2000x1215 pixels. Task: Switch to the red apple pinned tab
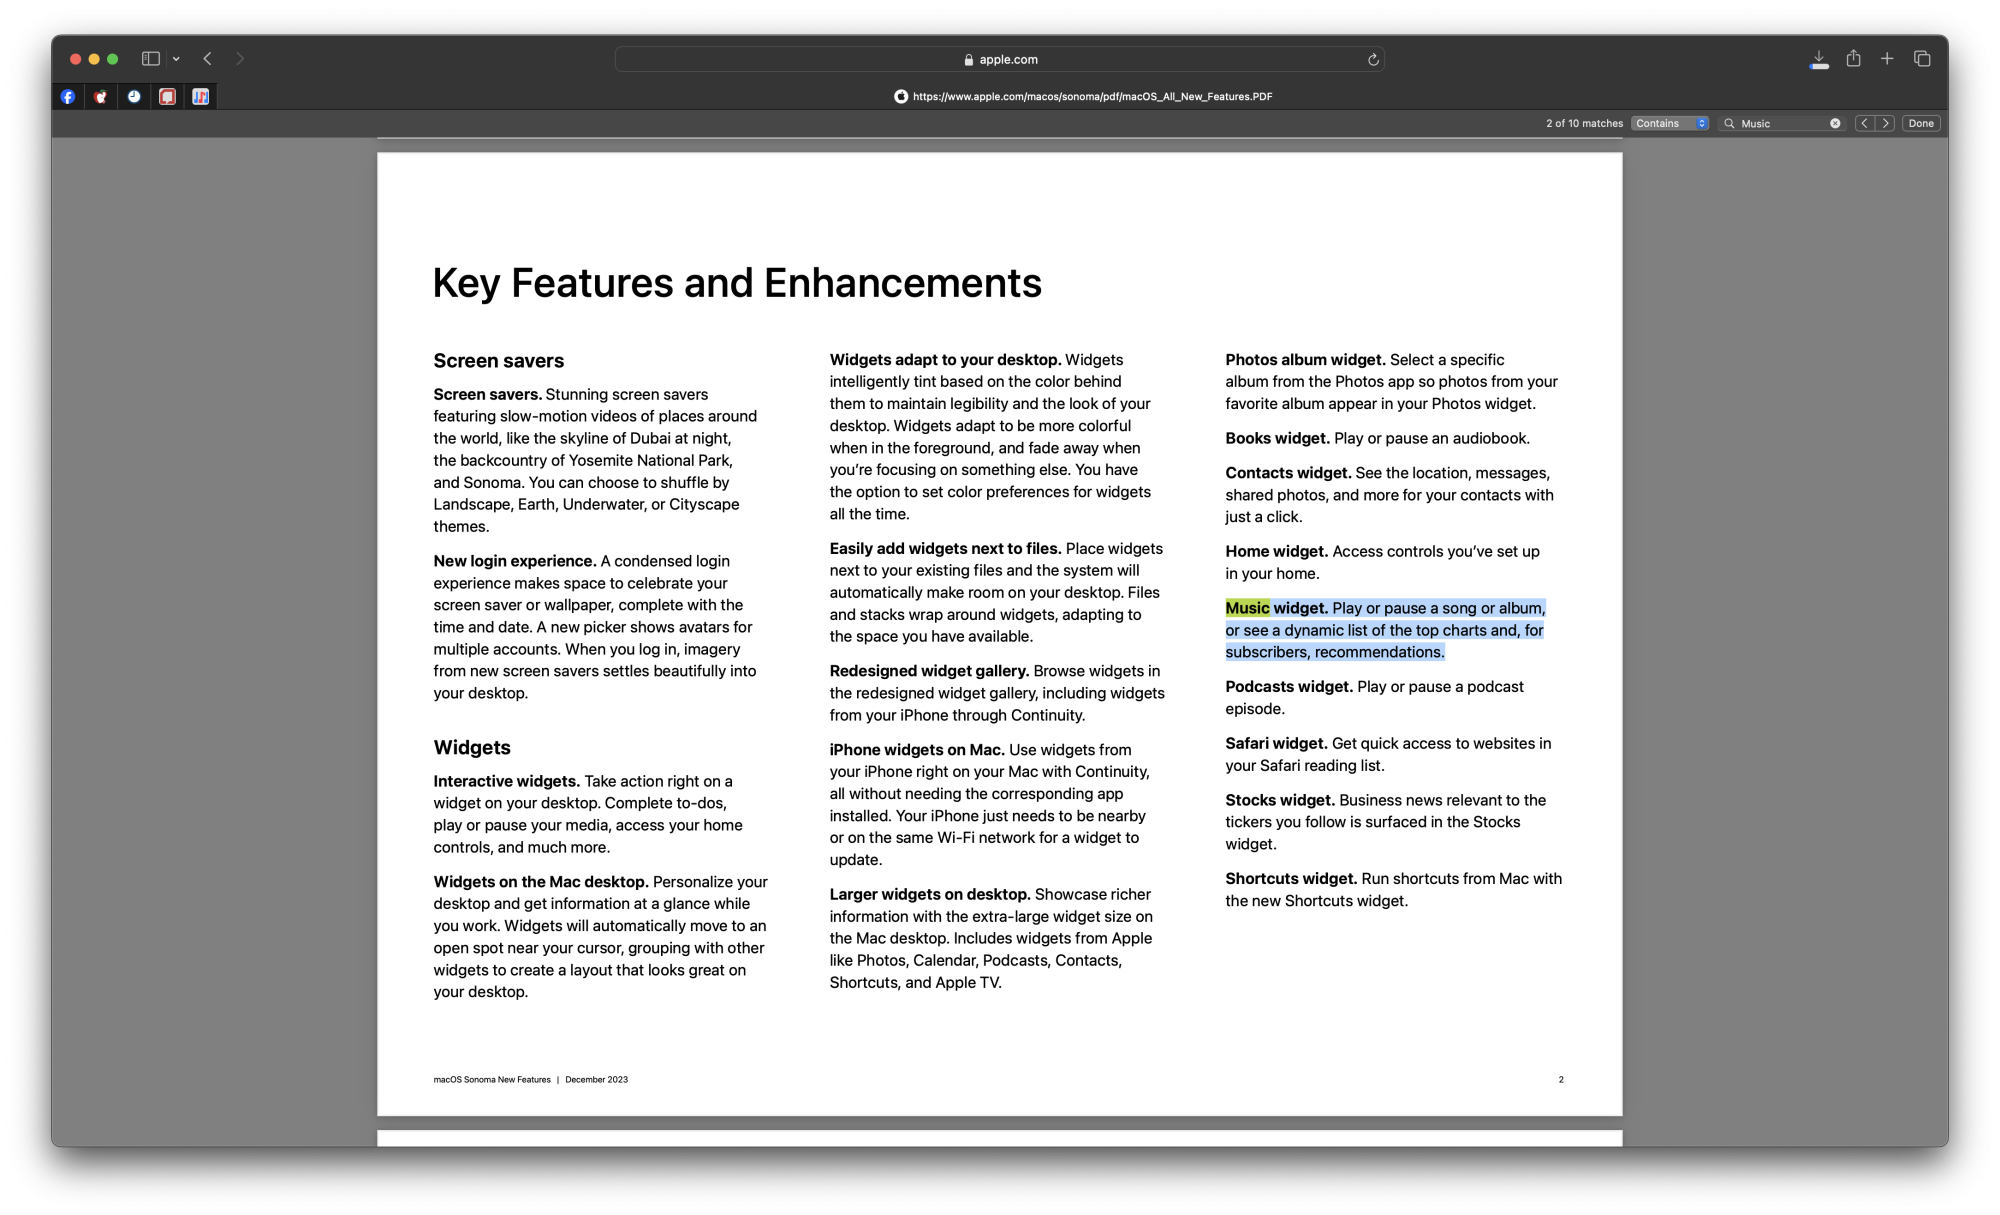pos(101,97)
